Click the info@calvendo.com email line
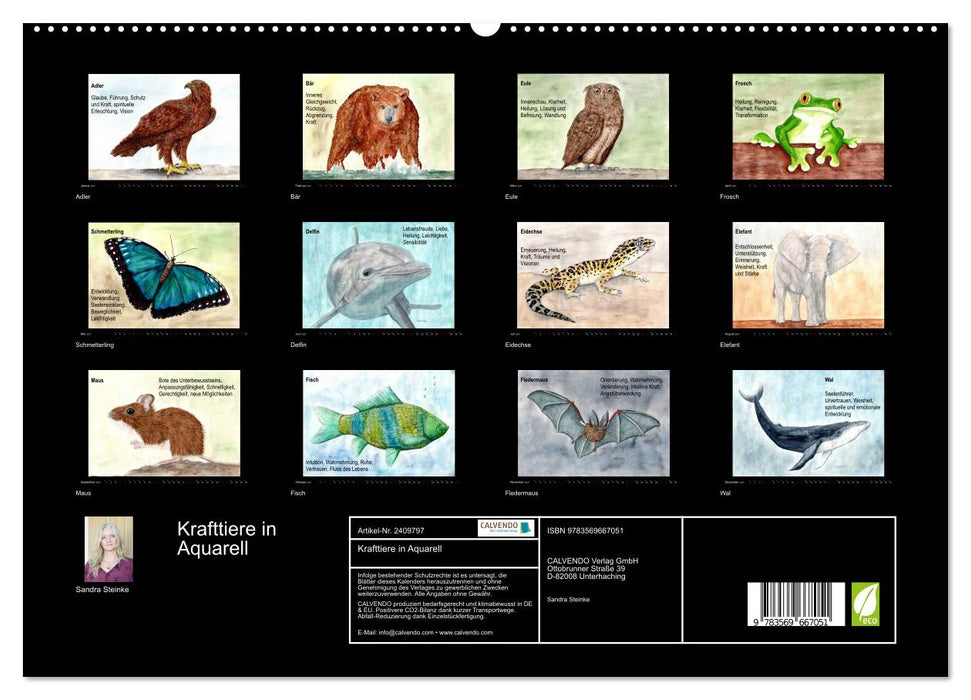 pyautogui.click(x=425, y=632)
